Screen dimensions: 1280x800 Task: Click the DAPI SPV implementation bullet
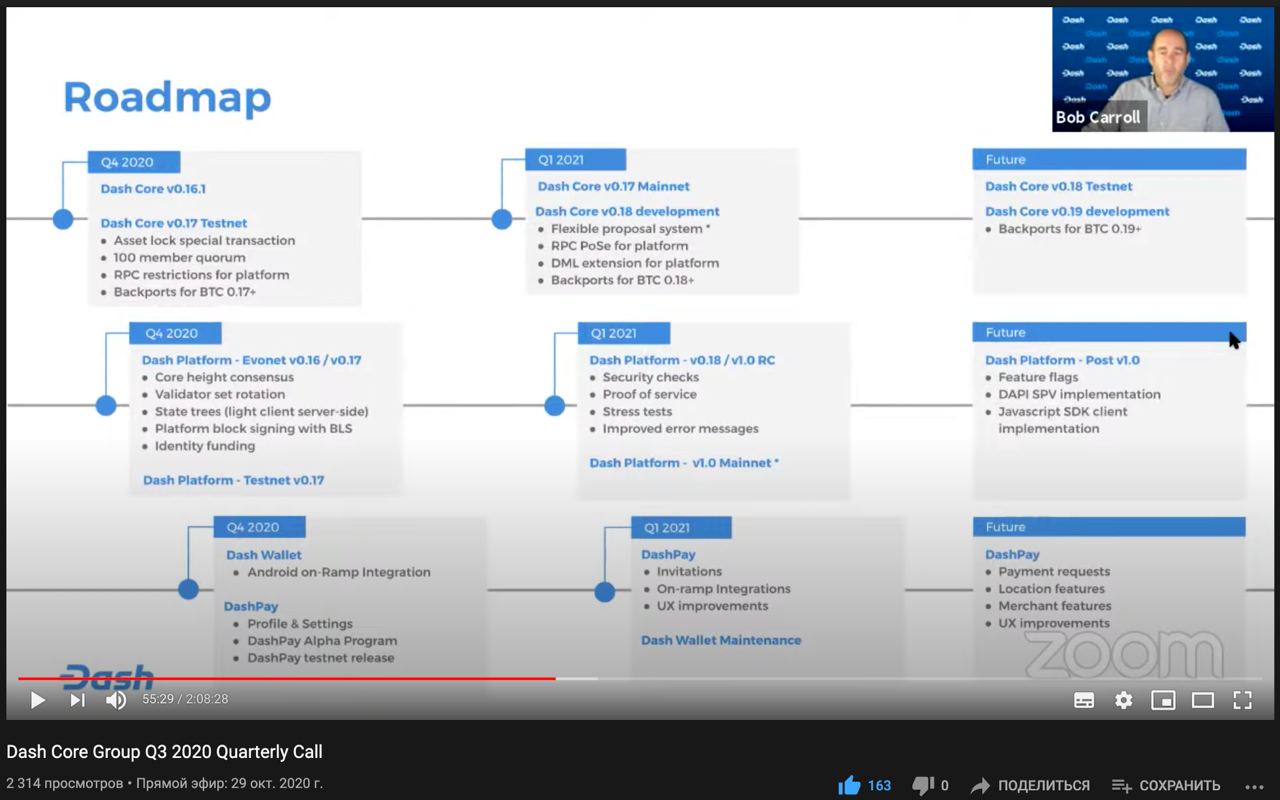click(x=1080, y=395)
